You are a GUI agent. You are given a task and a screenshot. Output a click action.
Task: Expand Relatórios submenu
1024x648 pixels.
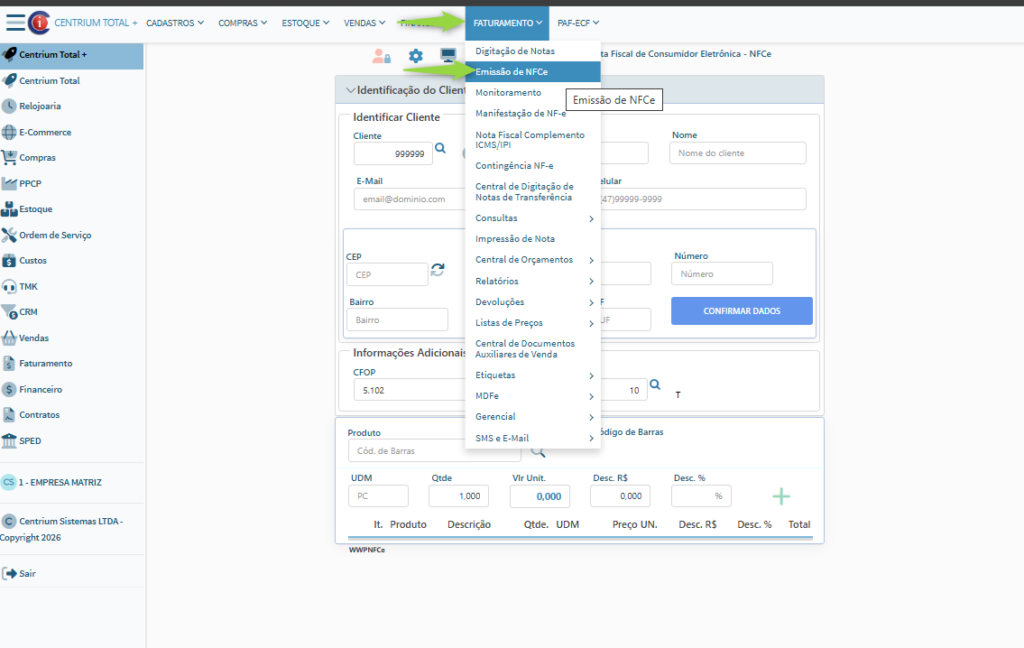pos(533,281)
